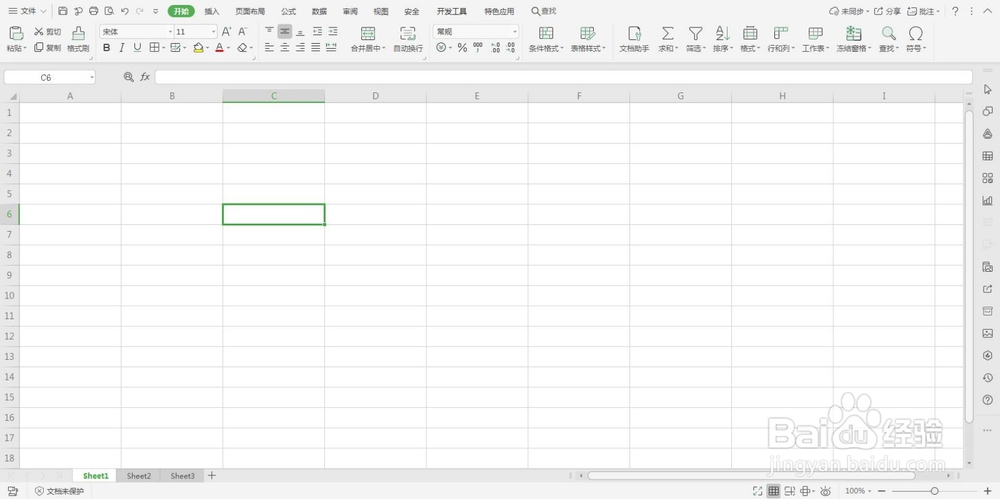The image size is (1000, 499).
Task: Click the Justify alignment icon
Action: 316,48
